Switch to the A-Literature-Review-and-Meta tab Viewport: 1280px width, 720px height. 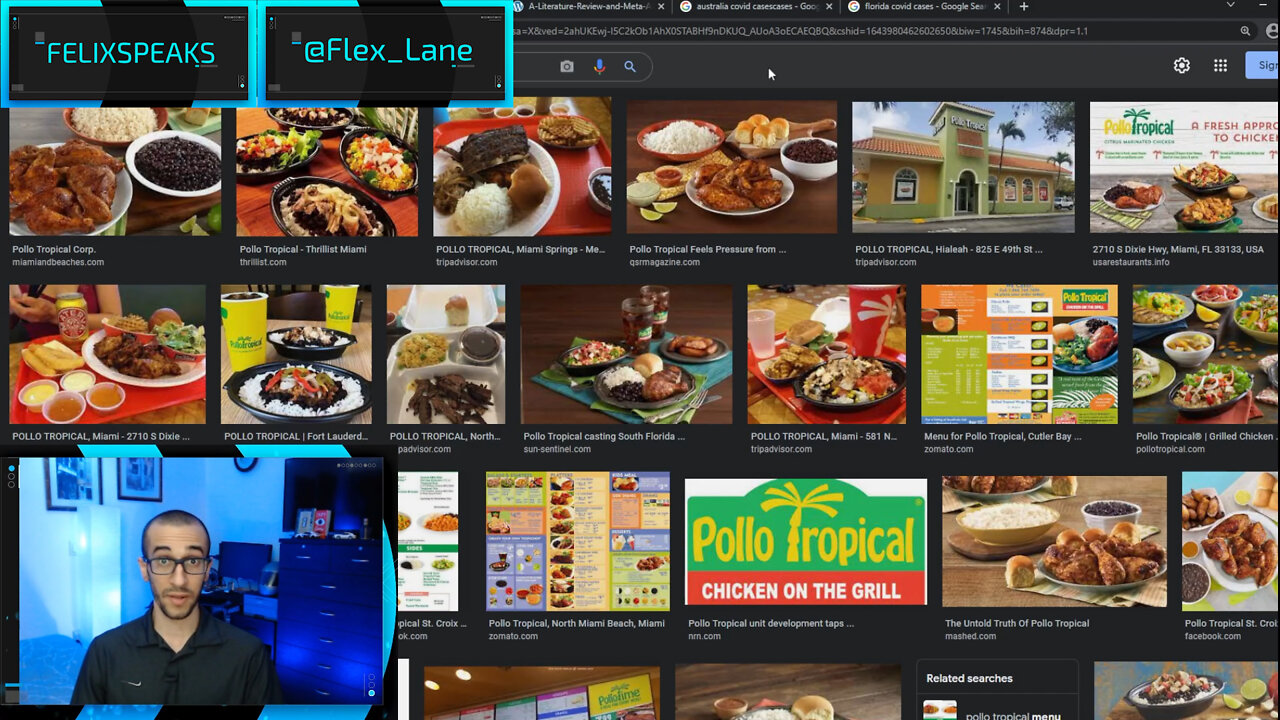click(589, 7)
